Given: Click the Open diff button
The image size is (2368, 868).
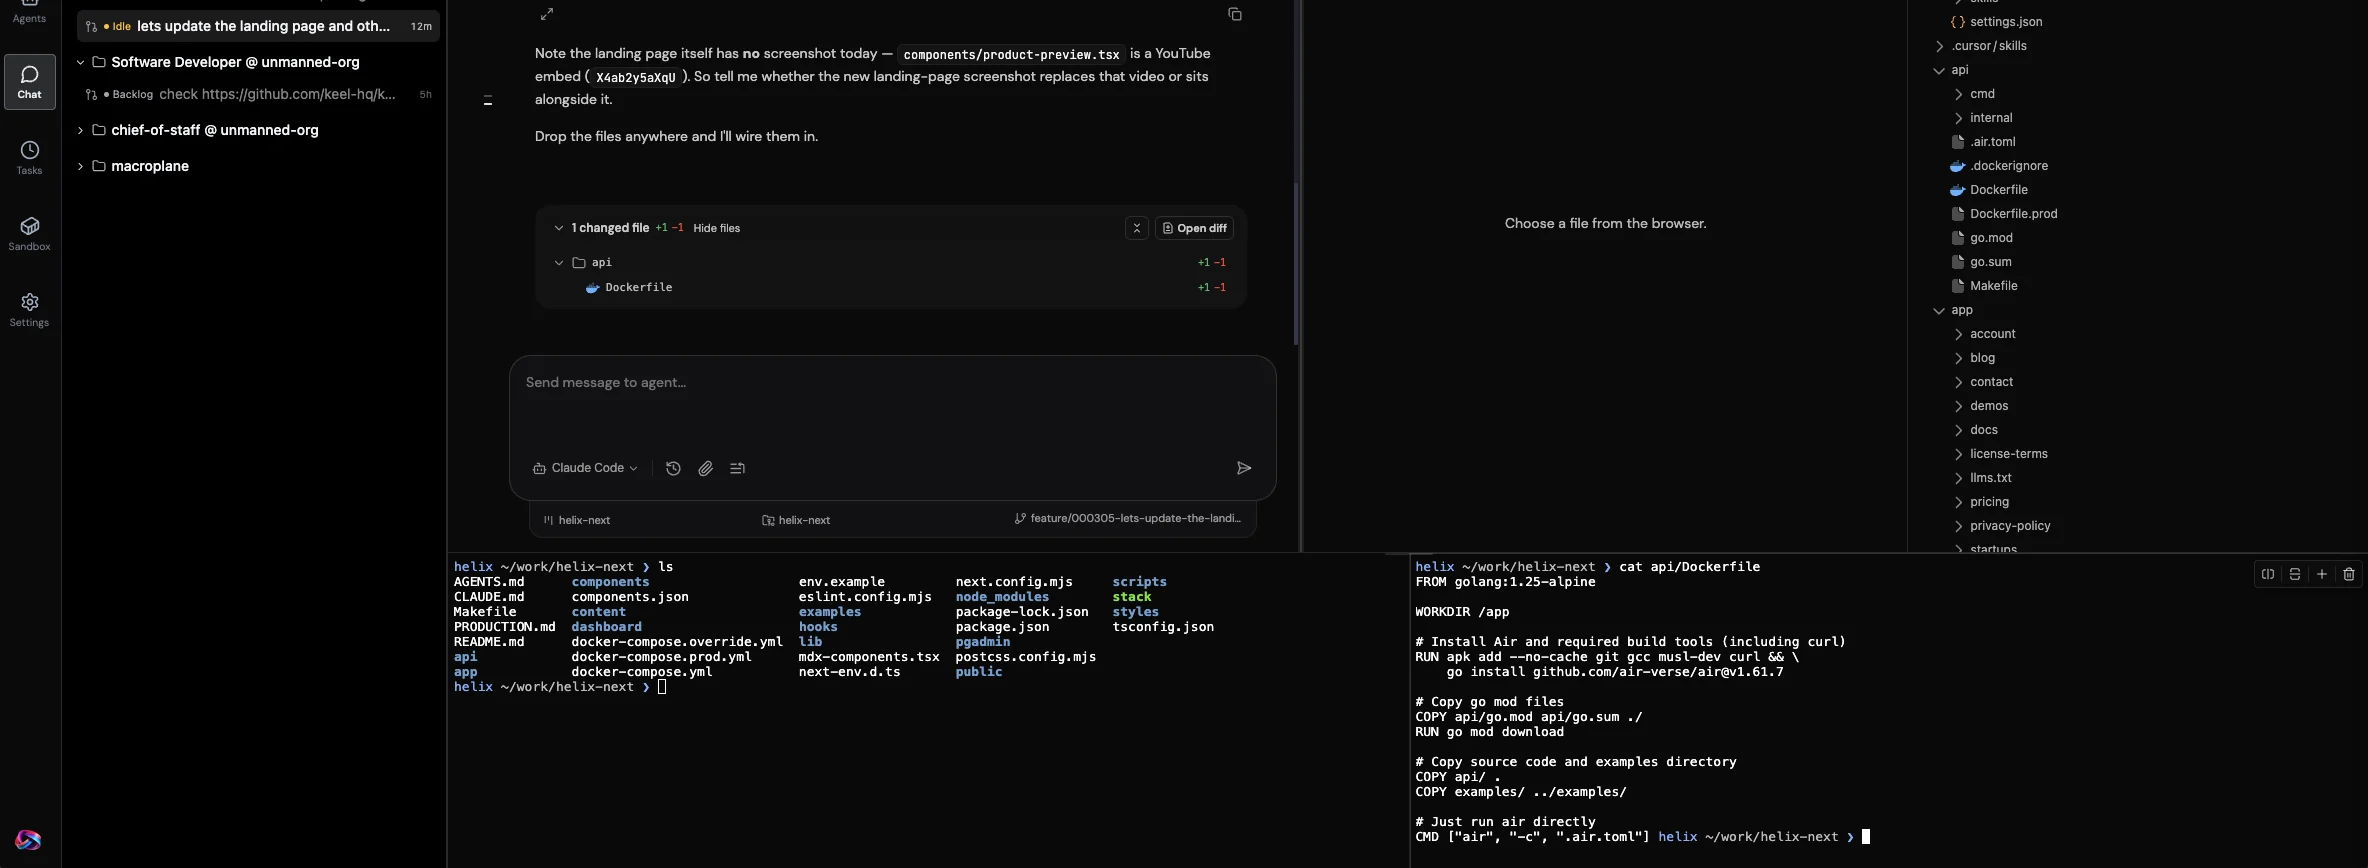Looking at the screenshot, I should click(x=1194, y=228).
